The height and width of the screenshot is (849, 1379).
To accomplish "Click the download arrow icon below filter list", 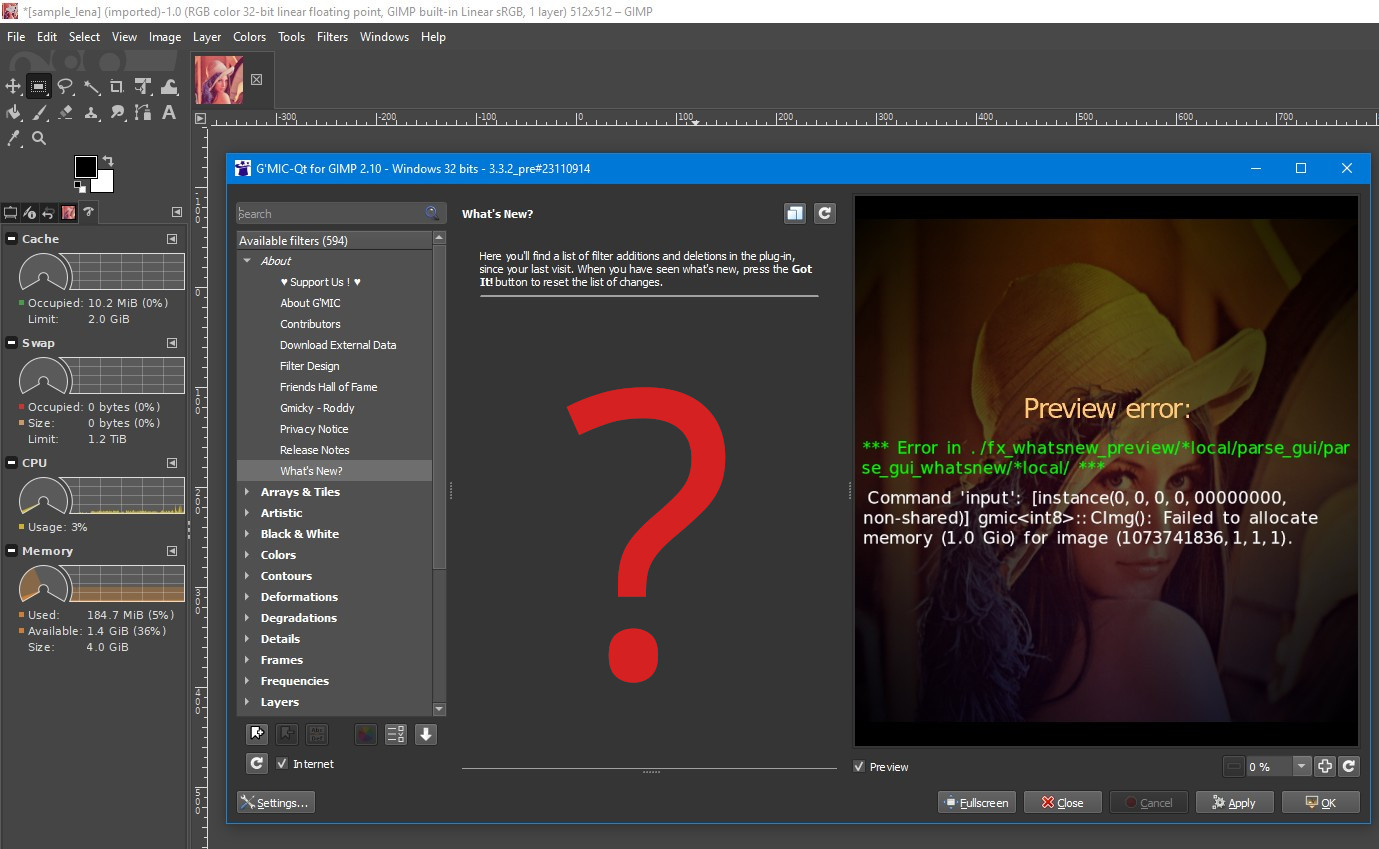I will click(x=426, y=734).
